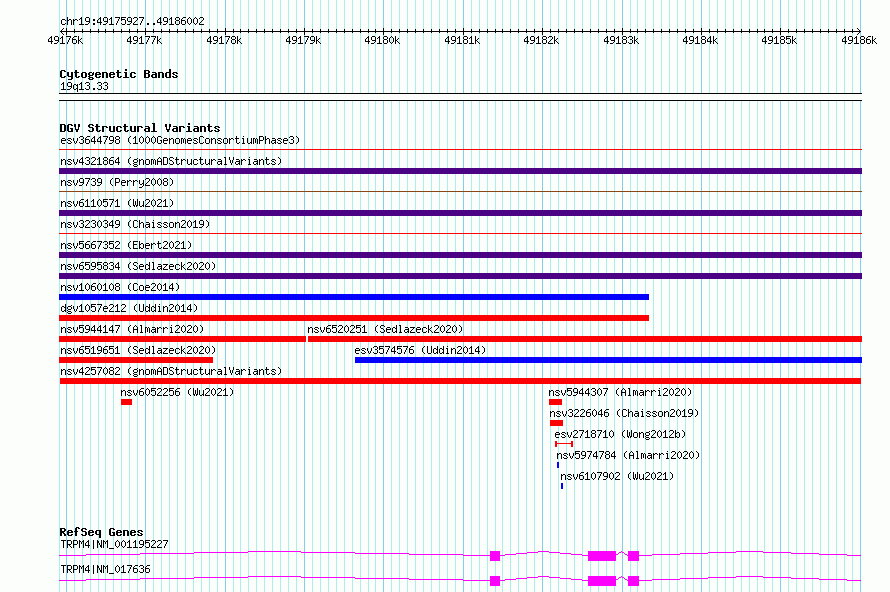Click the nsv6520251 (Sedlazeck2020) red bar
Image resolution: width=890 pixels, height=592 pixels.
click(x=585, y=339)
